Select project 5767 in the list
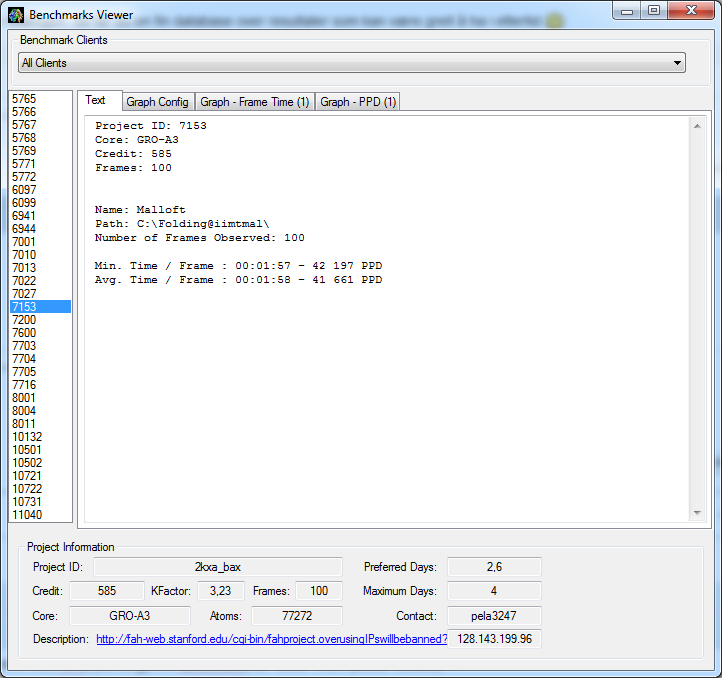 pyautogui.click(x=40, y=124)
